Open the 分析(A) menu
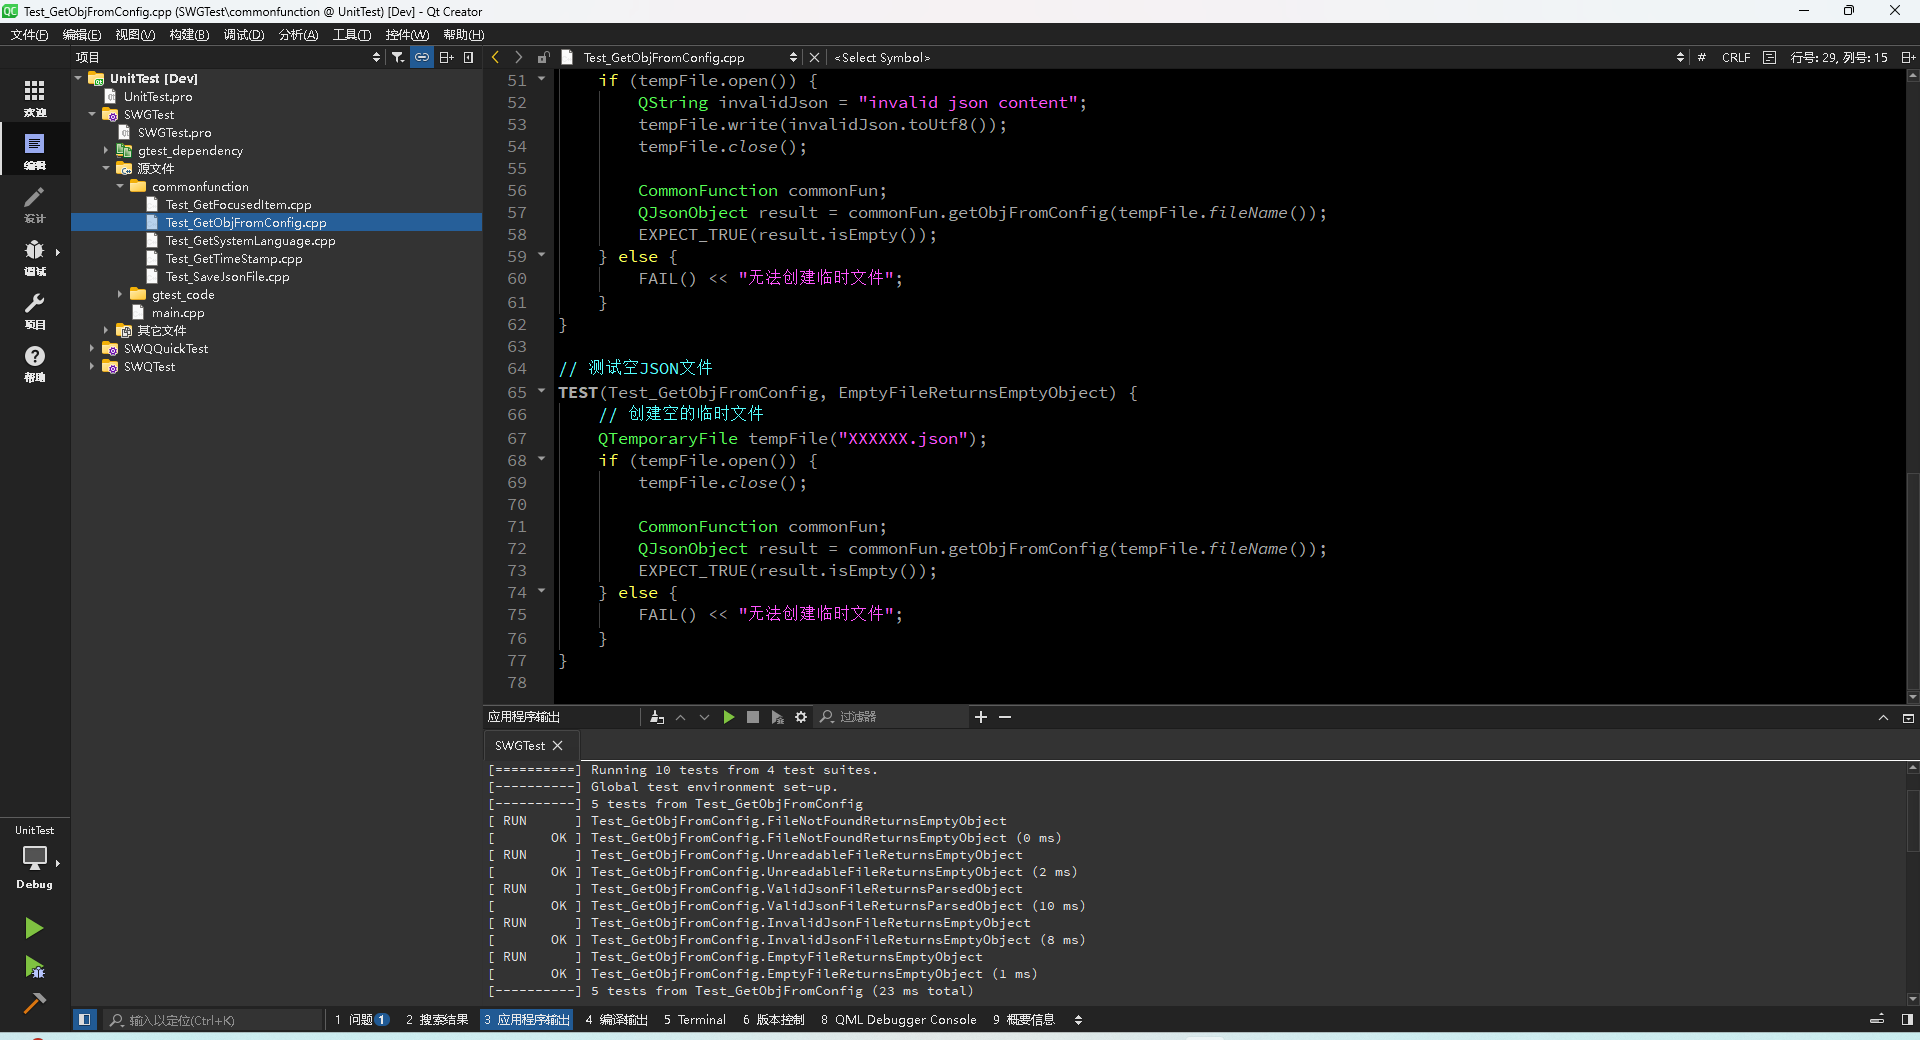Image resolution: width=1920 pixels, height=1040 pixels. click(x=298, y=34)
